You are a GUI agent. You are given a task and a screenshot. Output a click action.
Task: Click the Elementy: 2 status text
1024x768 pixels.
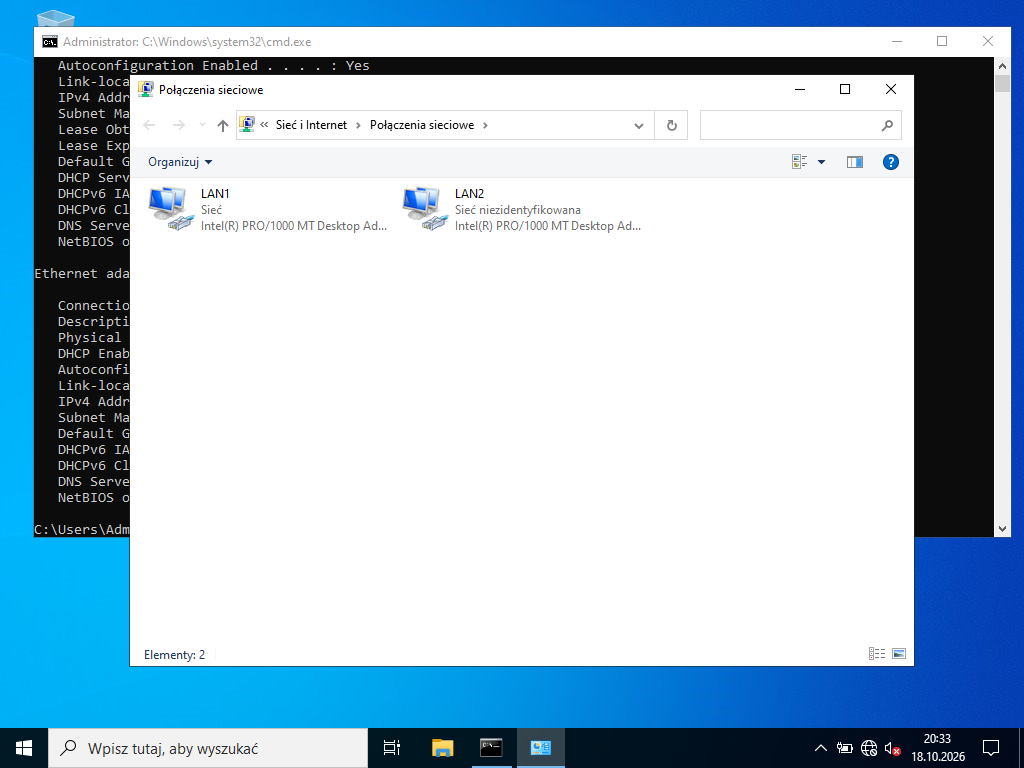pyautogui.click(x=174, y=654)
